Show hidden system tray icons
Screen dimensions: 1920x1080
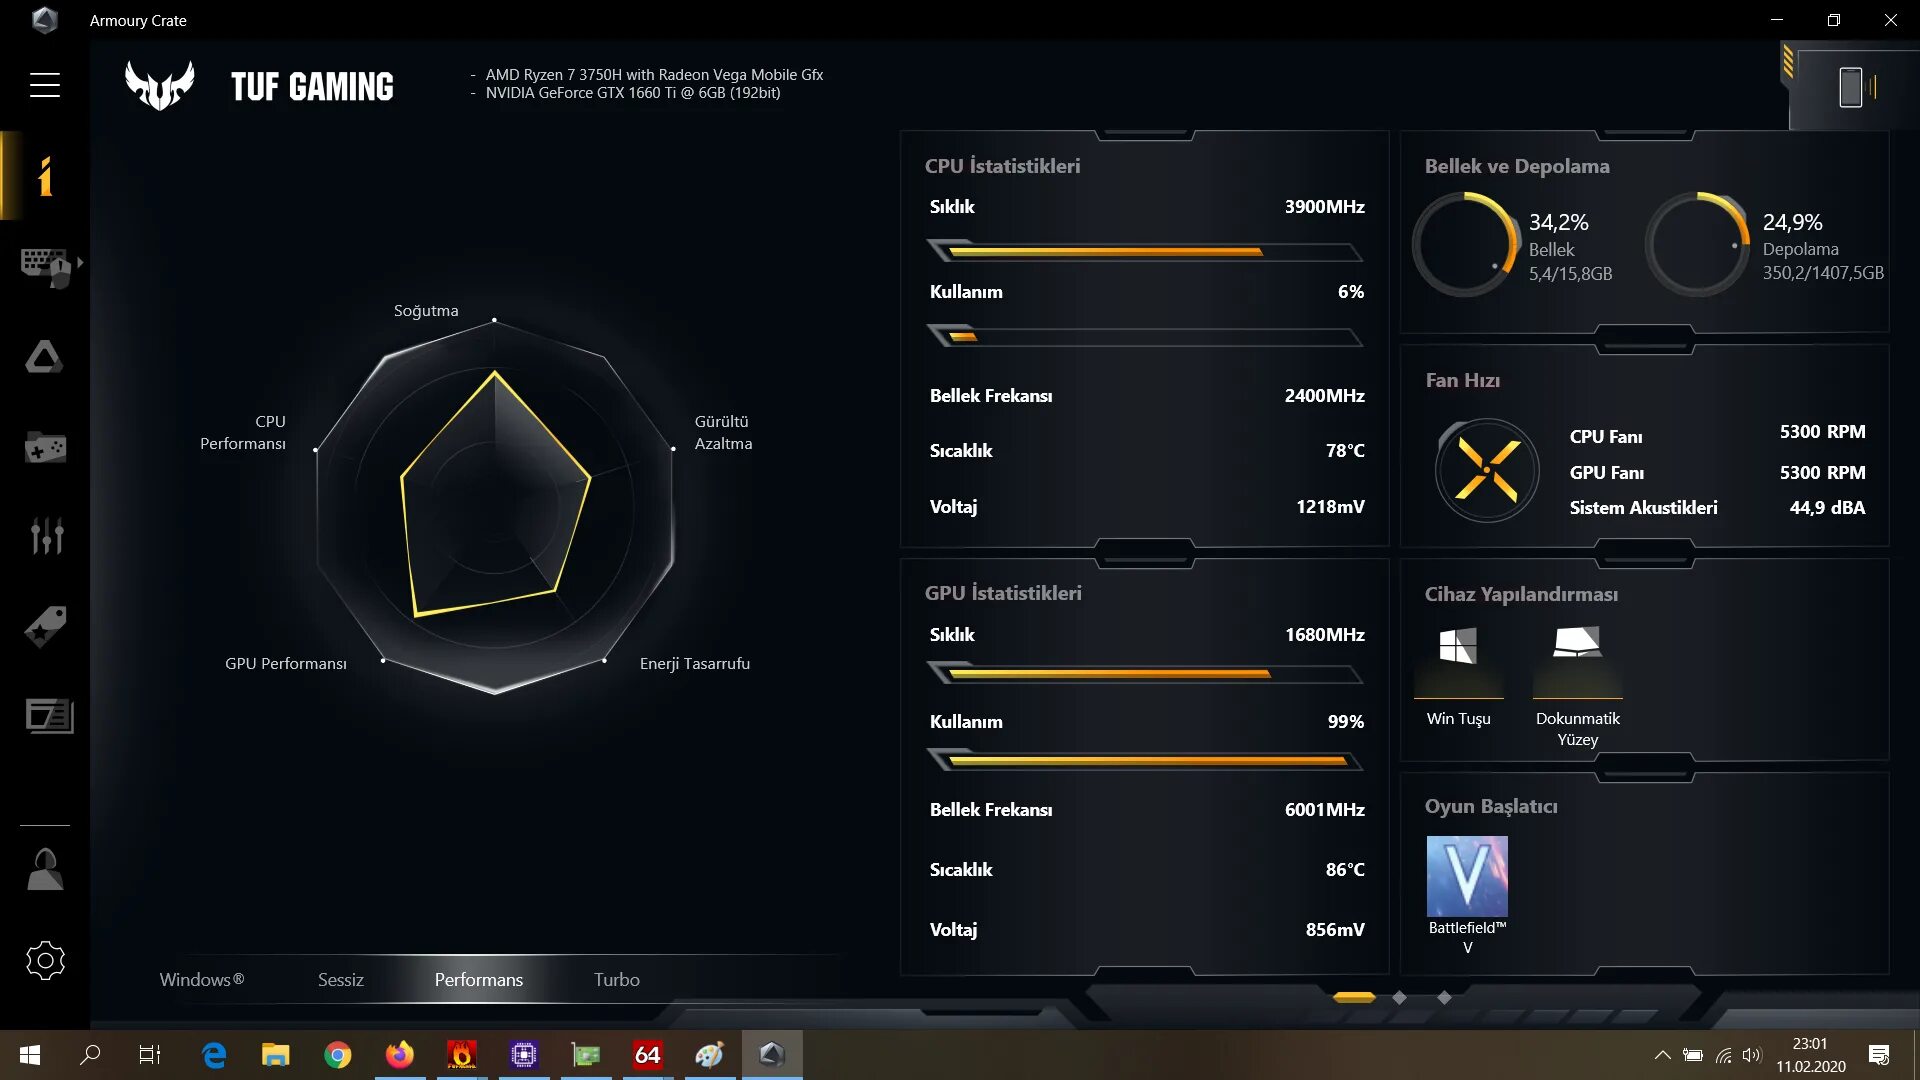click(1662, 1055)
